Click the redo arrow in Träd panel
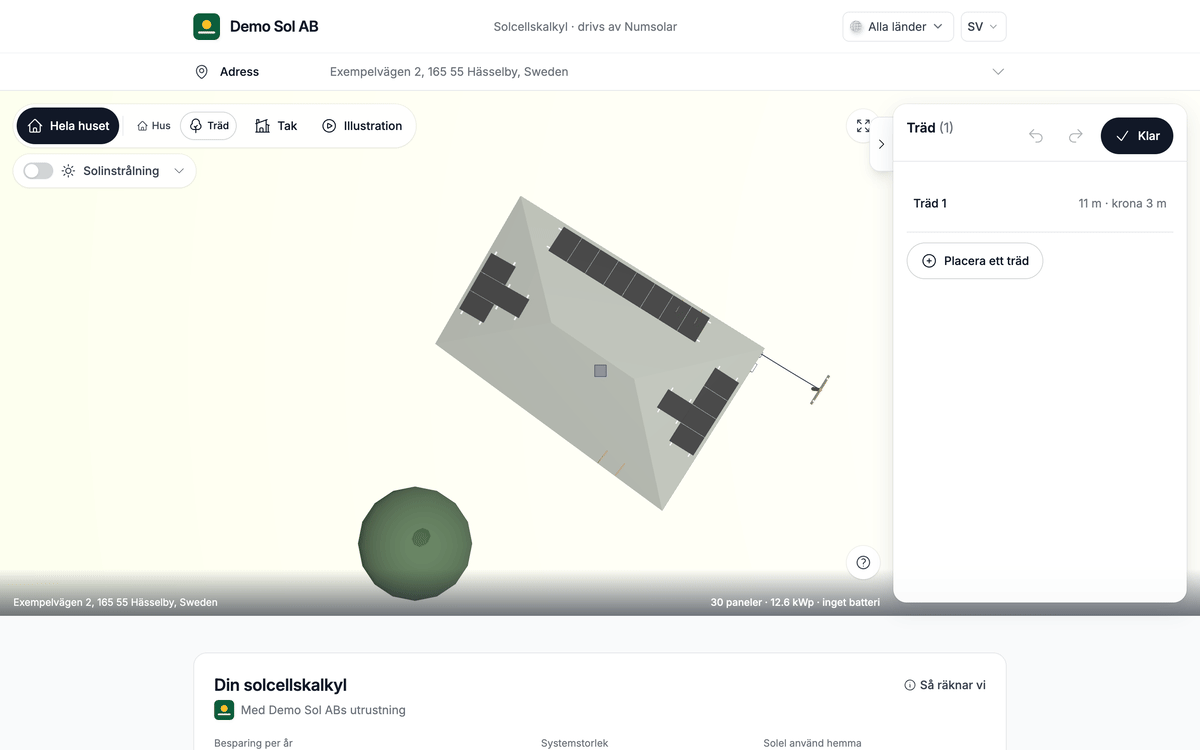1200x750 pixels. click(x=1076, y=136)
